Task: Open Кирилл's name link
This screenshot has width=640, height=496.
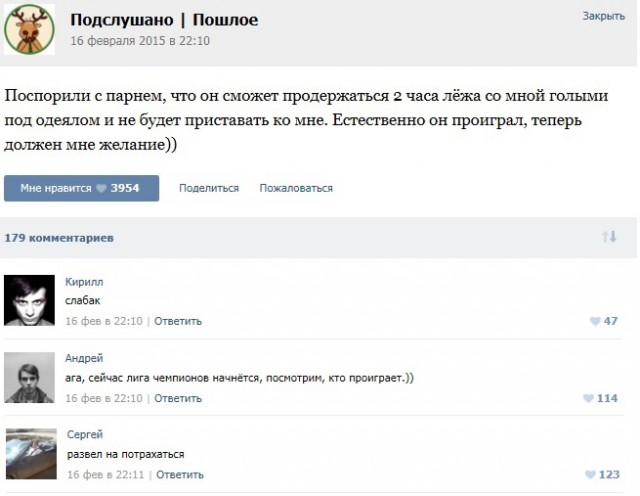Action: 84,282
